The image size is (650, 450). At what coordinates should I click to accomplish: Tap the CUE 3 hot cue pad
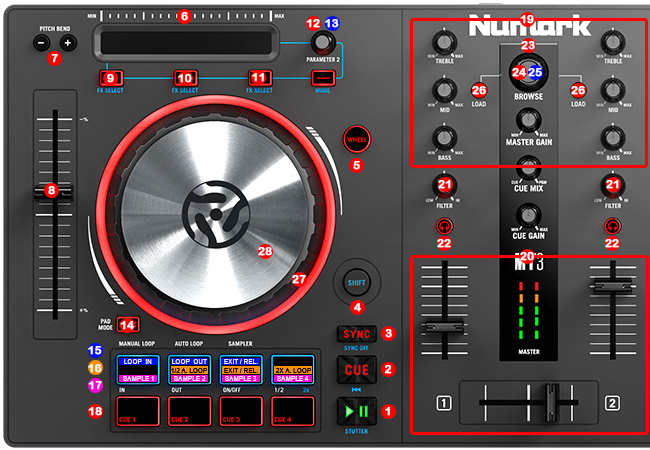[241, 411]
